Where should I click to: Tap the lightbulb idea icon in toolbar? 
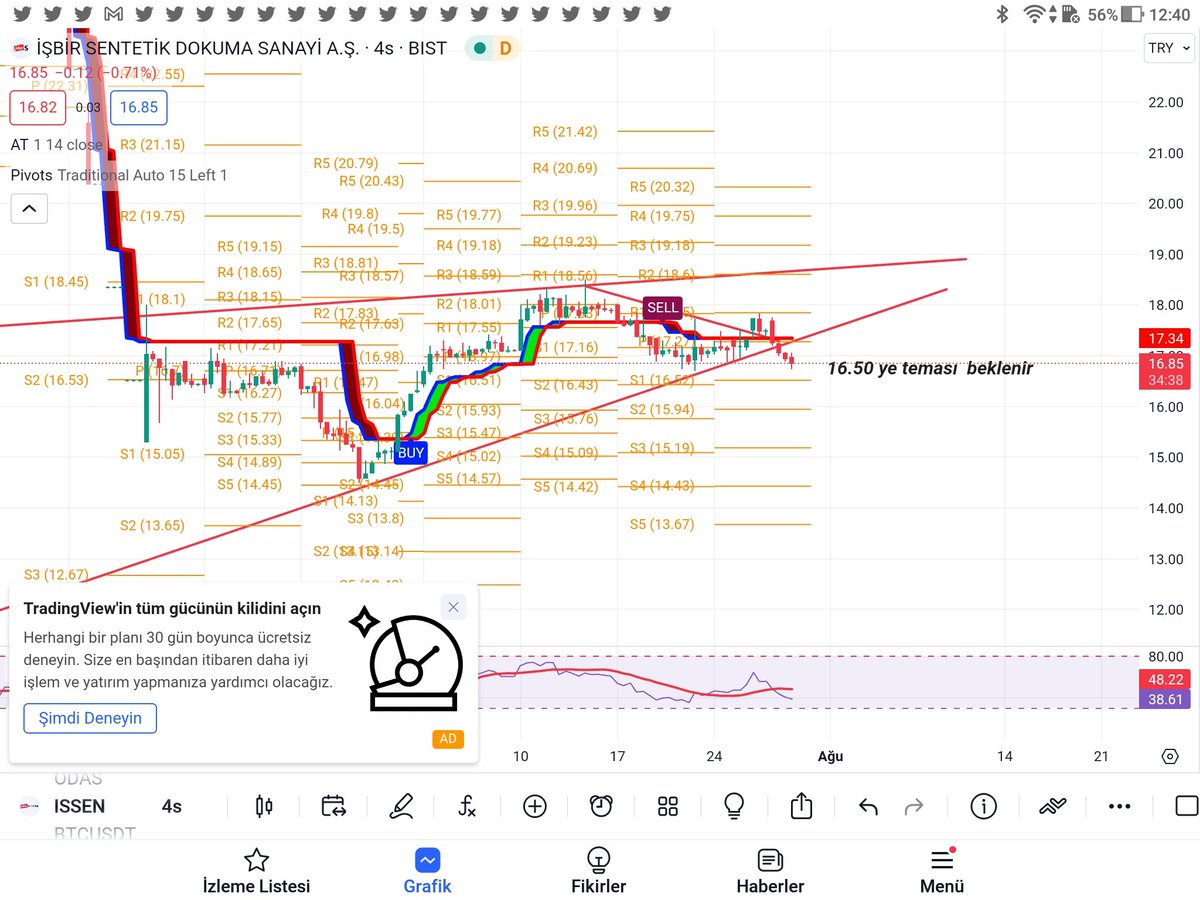pos(735,806)
